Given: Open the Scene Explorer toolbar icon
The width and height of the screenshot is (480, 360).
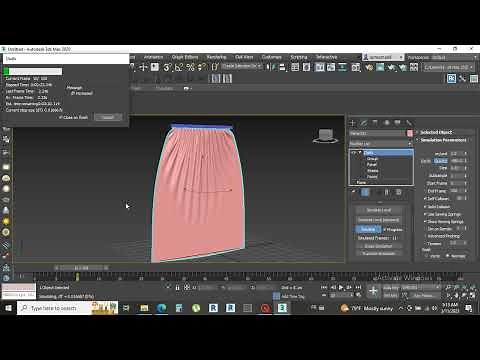Looking at the screenshot, I should coord(295,67).
